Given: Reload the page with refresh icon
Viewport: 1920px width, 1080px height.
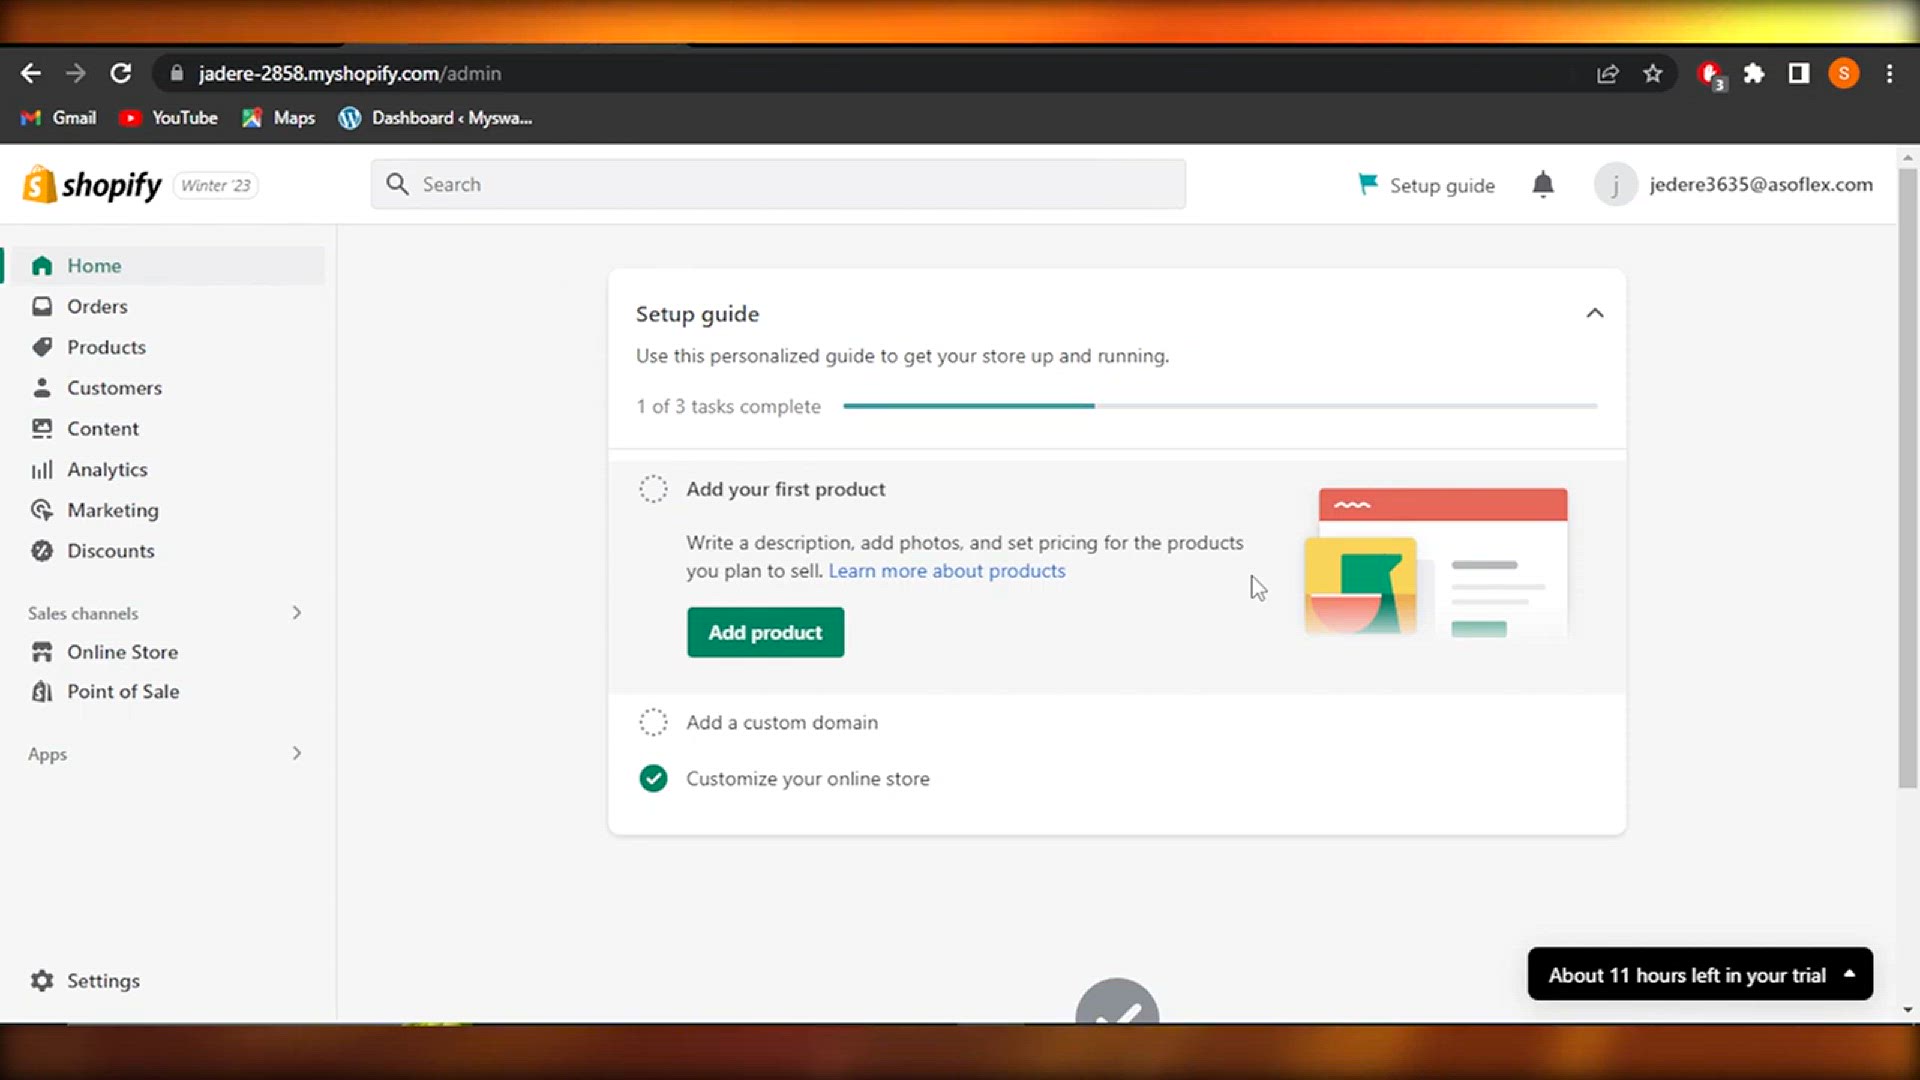Looking at the screenshot, I should click(x=121, y=73).
